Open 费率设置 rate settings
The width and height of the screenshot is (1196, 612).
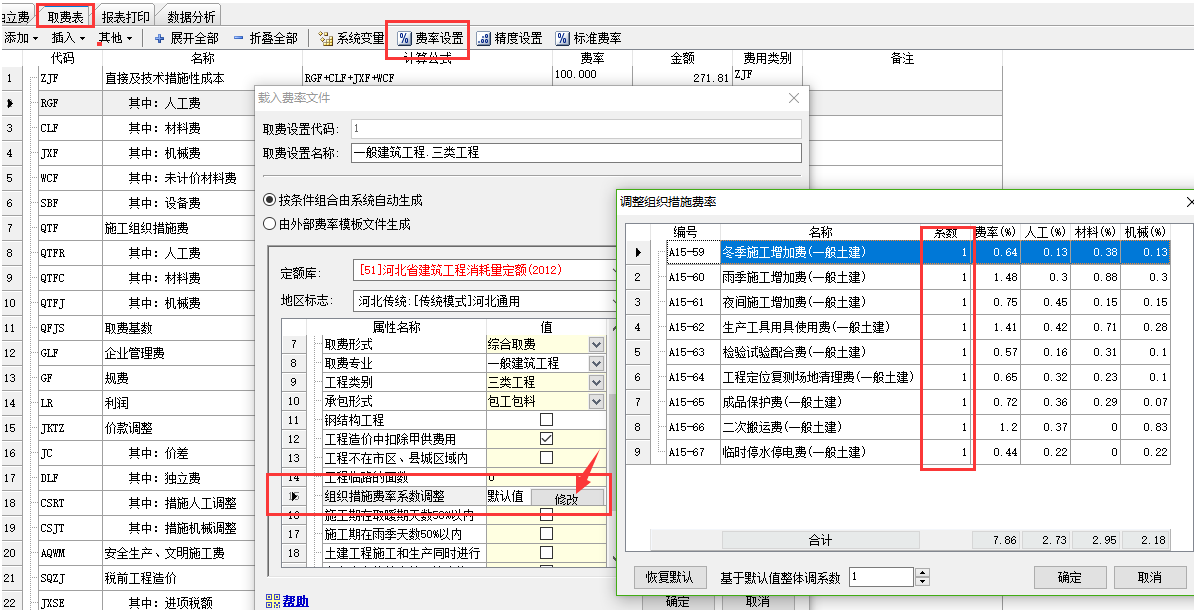coord(429,38)
